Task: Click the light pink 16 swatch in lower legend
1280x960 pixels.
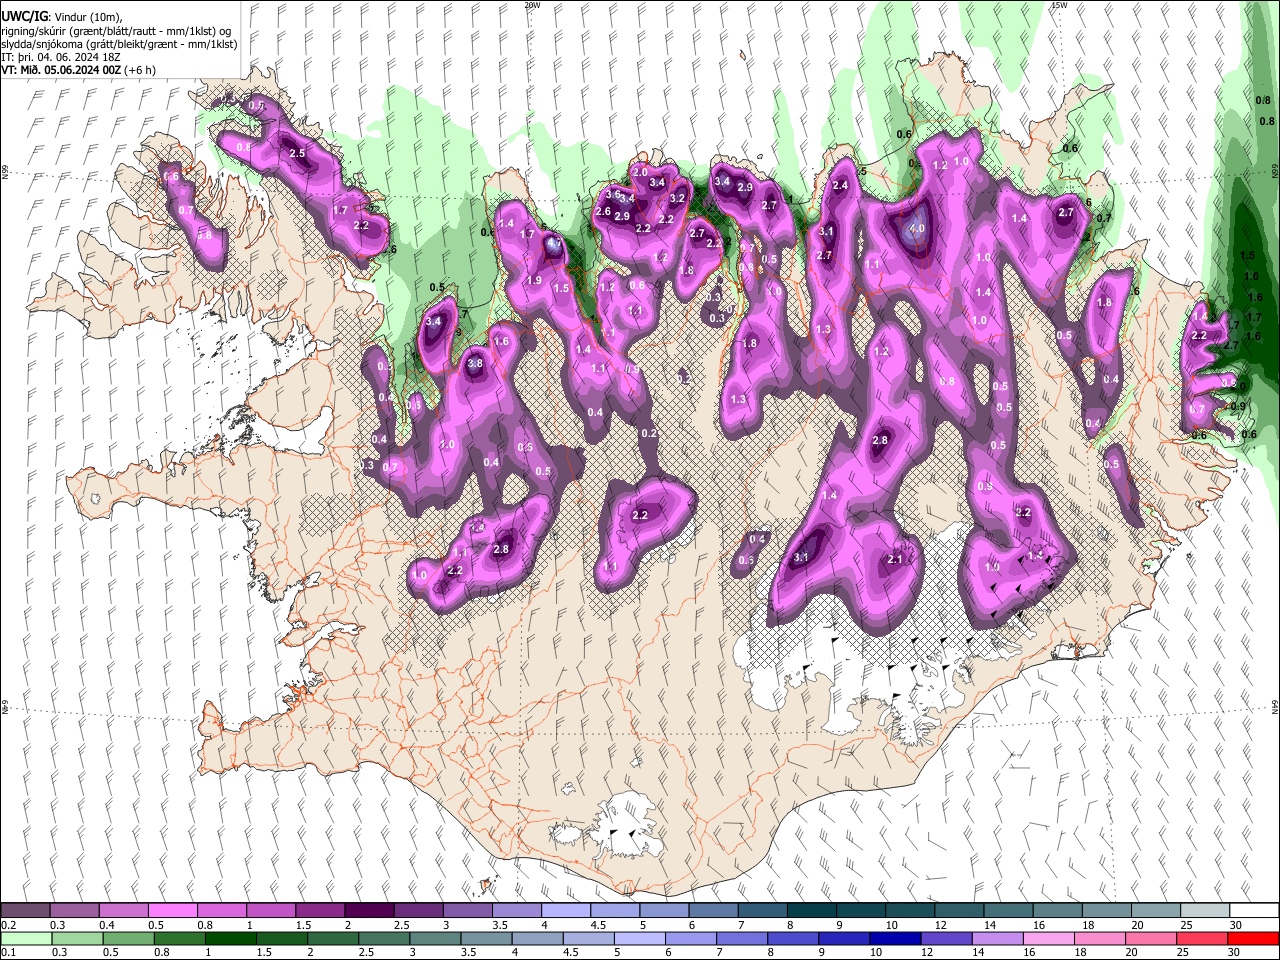Action: pyautogui.click(x=1049, y=938)
